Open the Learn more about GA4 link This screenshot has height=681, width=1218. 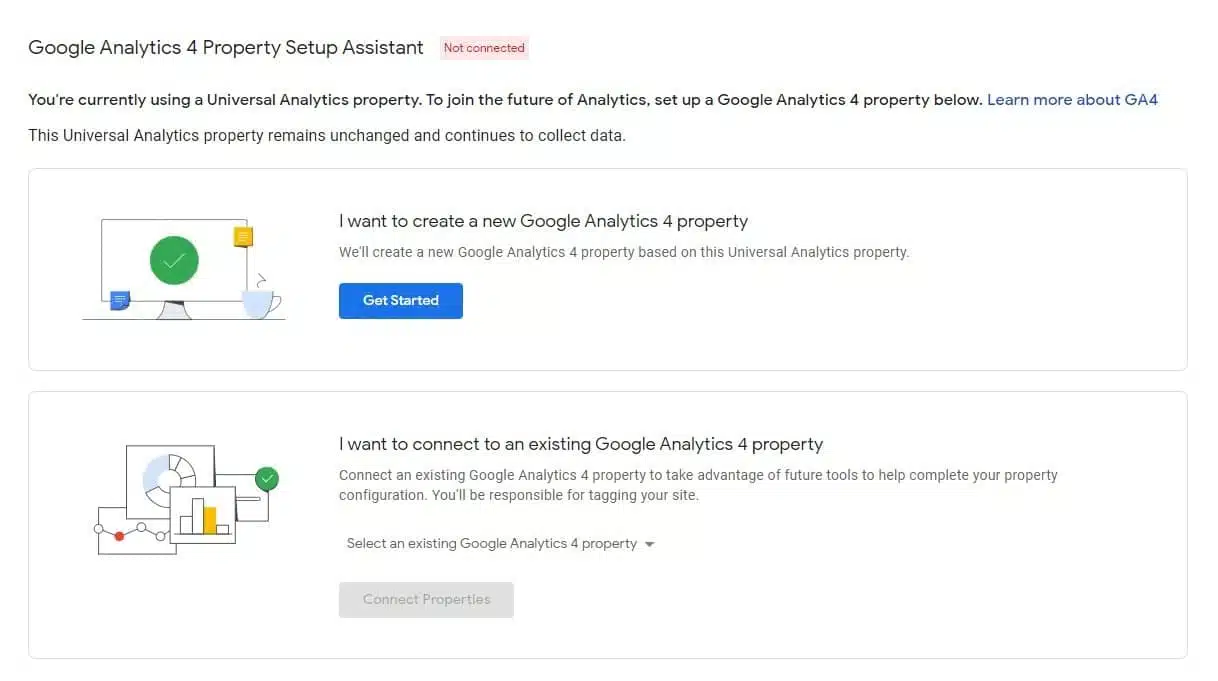pyautogui.click(x=1072, y=100)
